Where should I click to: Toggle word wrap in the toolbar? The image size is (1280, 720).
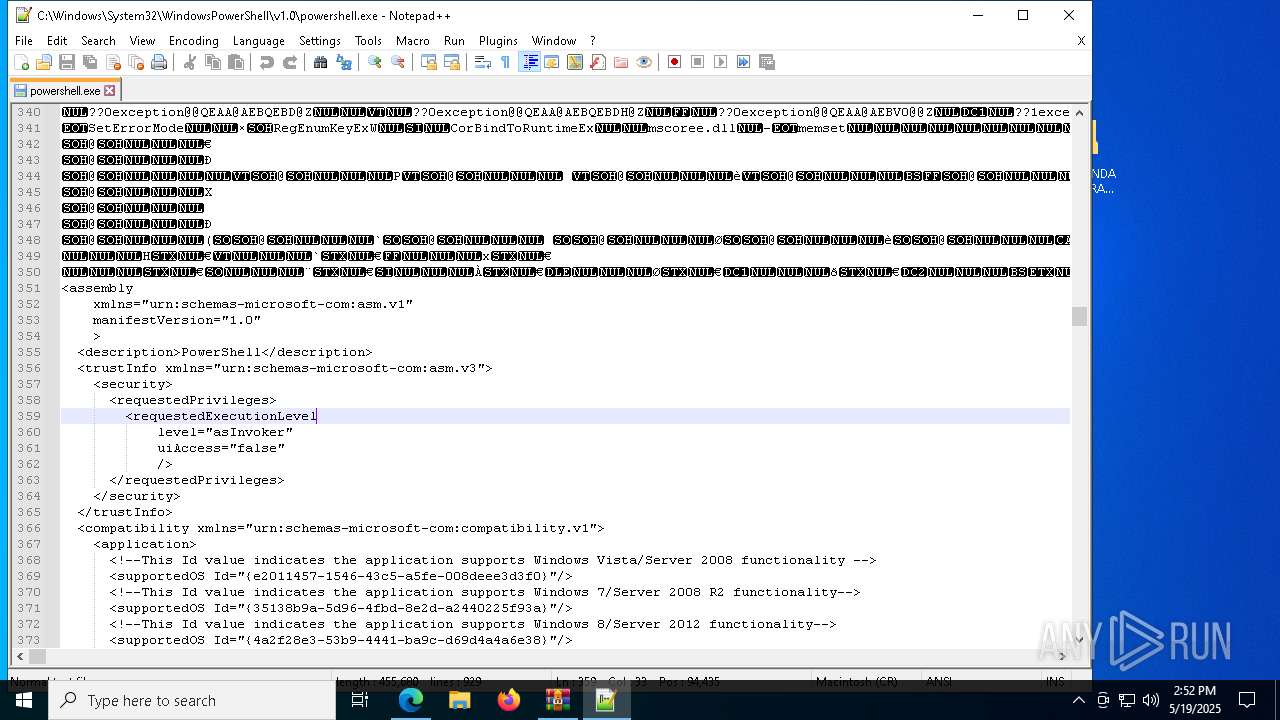point(483,62)
